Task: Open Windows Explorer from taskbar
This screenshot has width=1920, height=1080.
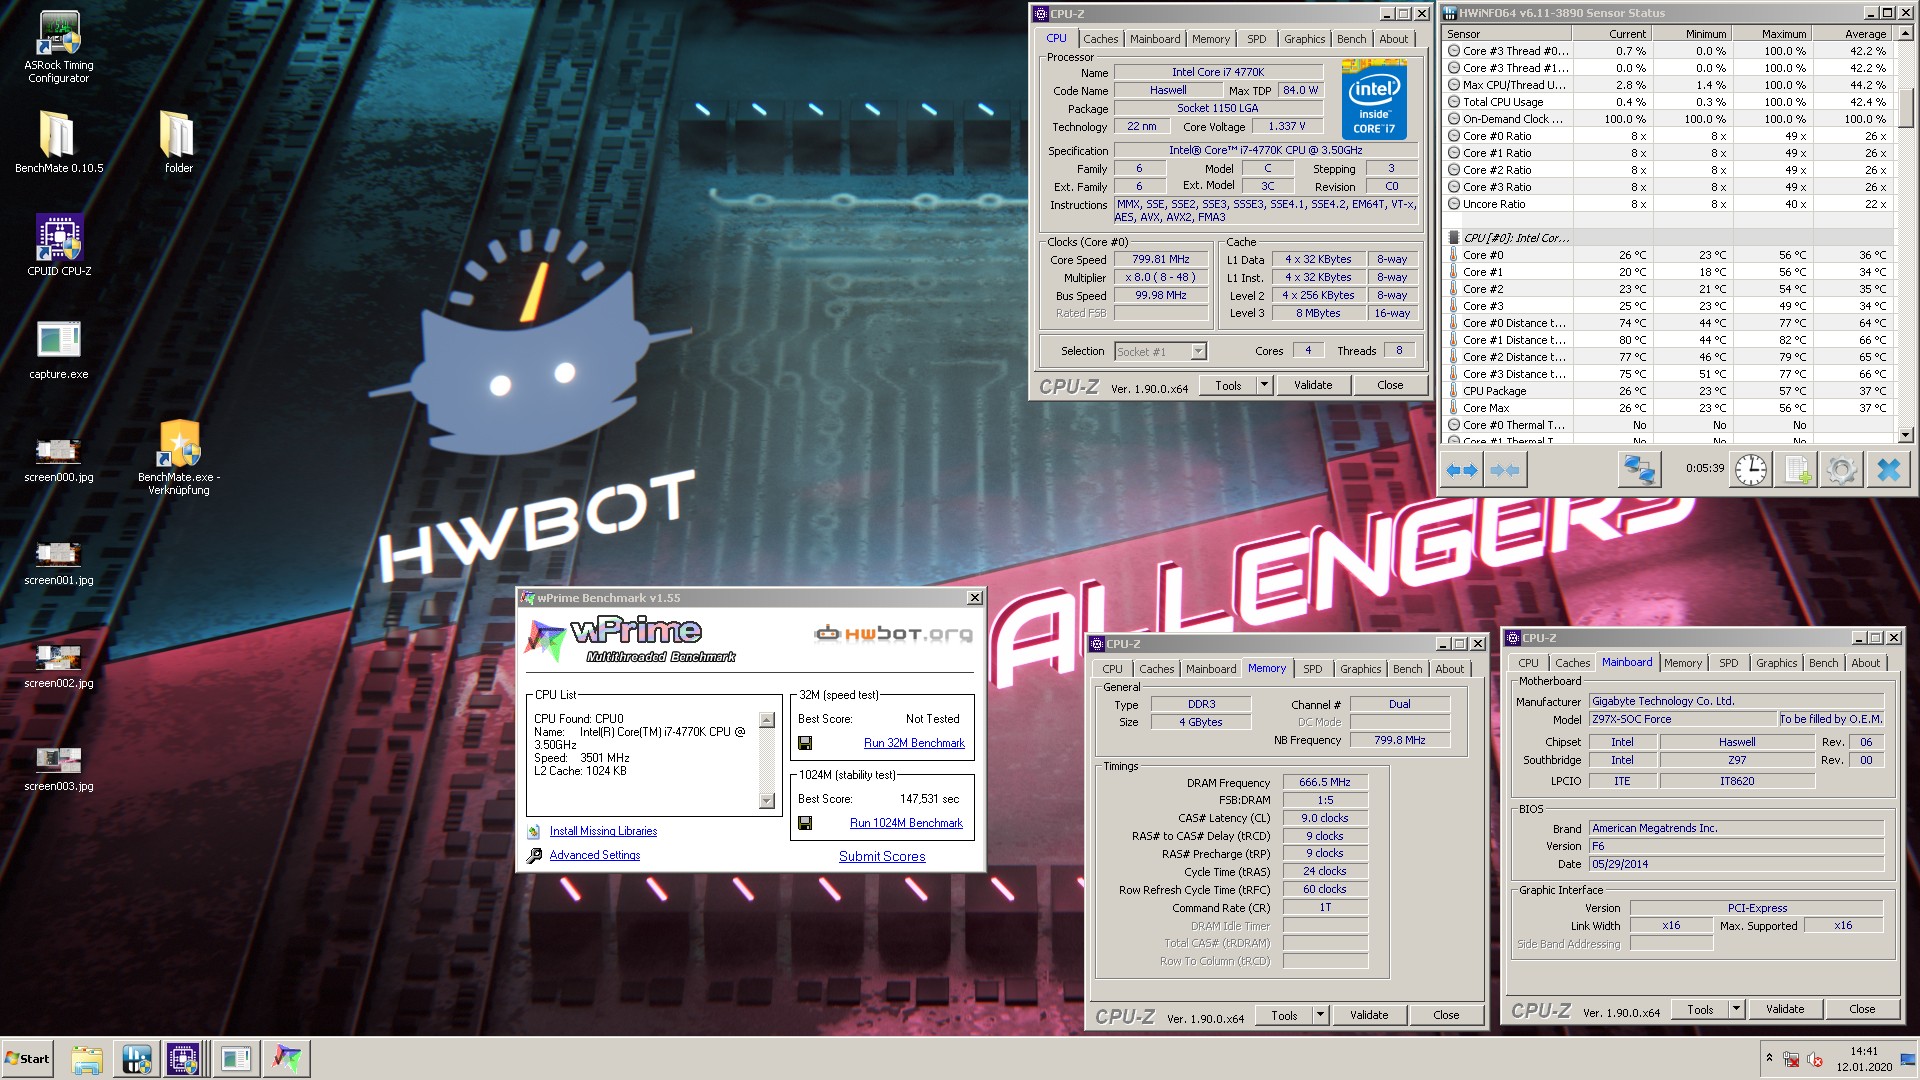Action: pos(87,1059)
